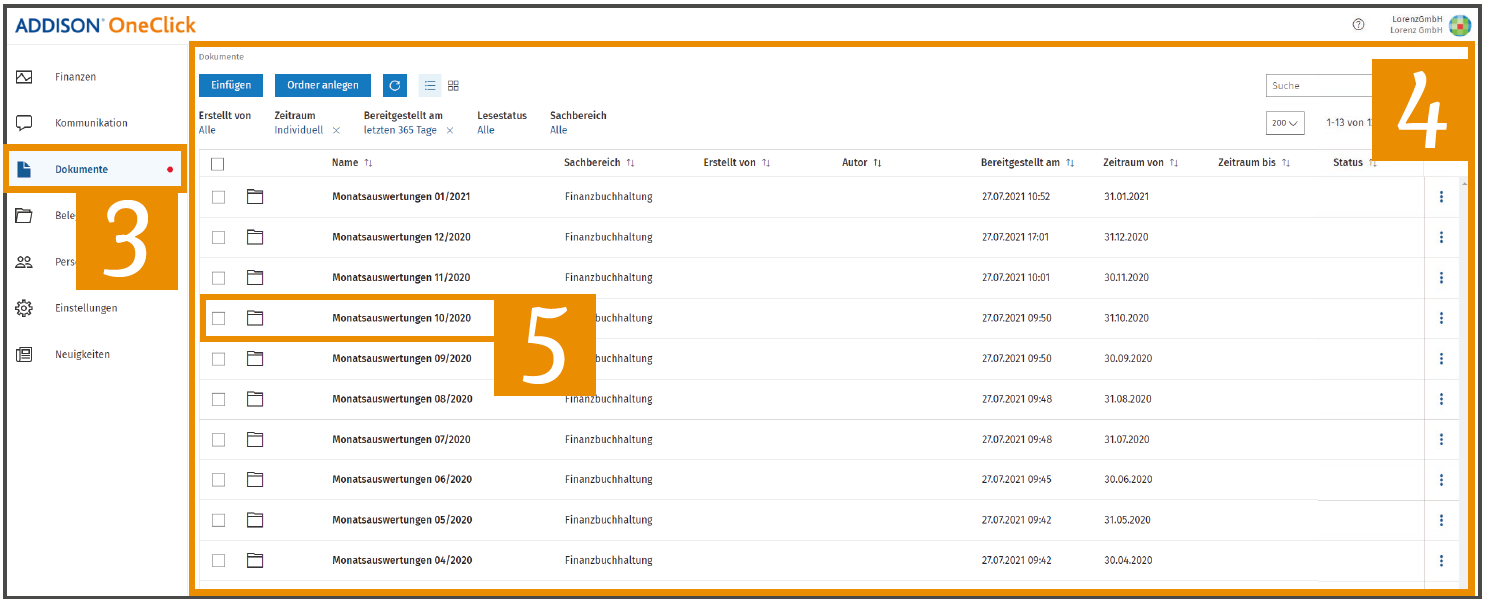Click into the Suche search field
The height and width of the screenshot is (599, 1487).
point(1319,86)
